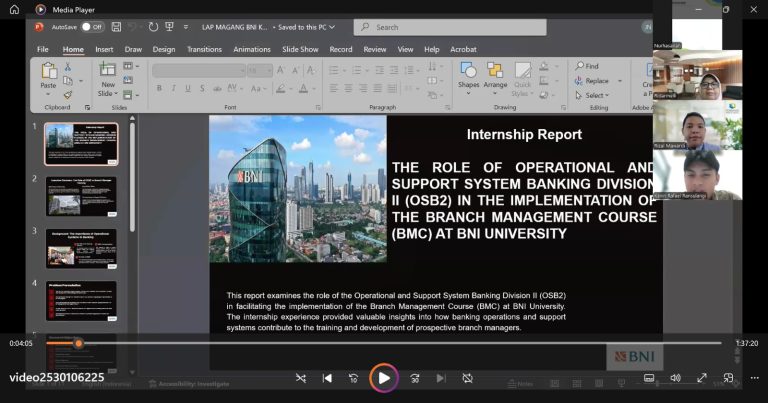Start playback with the Play button
Viewport: 768px width, 403px height.
[x=384, y=378]
